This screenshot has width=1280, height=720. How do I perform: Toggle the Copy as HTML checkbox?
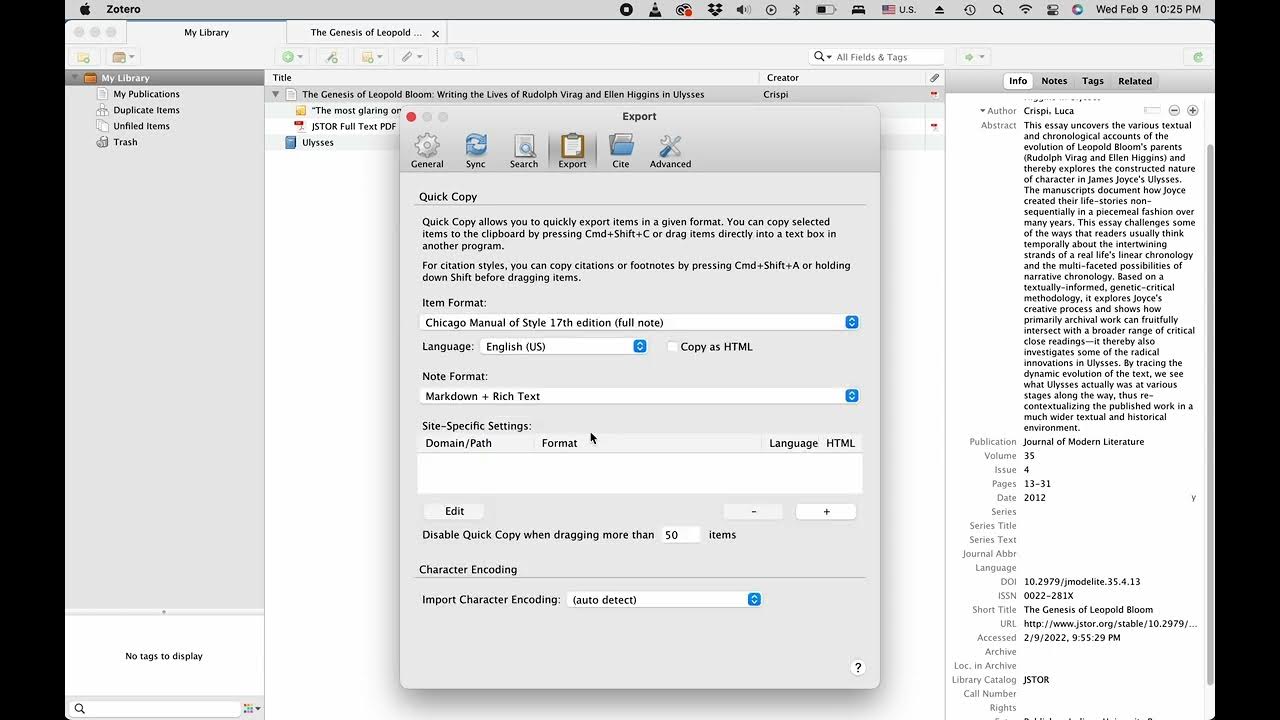(x=672, y=346)
